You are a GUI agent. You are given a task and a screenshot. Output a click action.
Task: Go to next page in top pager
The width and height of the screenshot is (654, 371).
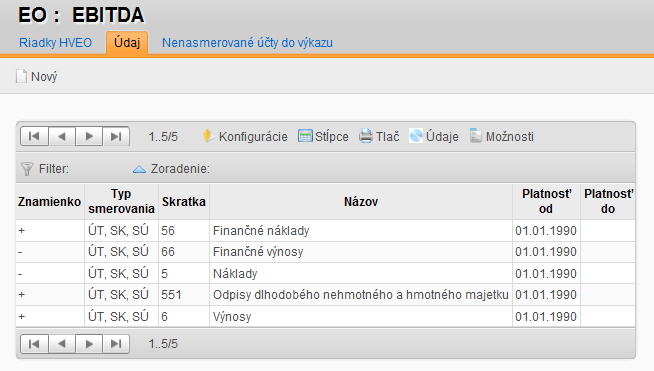(x=89, y=136)
